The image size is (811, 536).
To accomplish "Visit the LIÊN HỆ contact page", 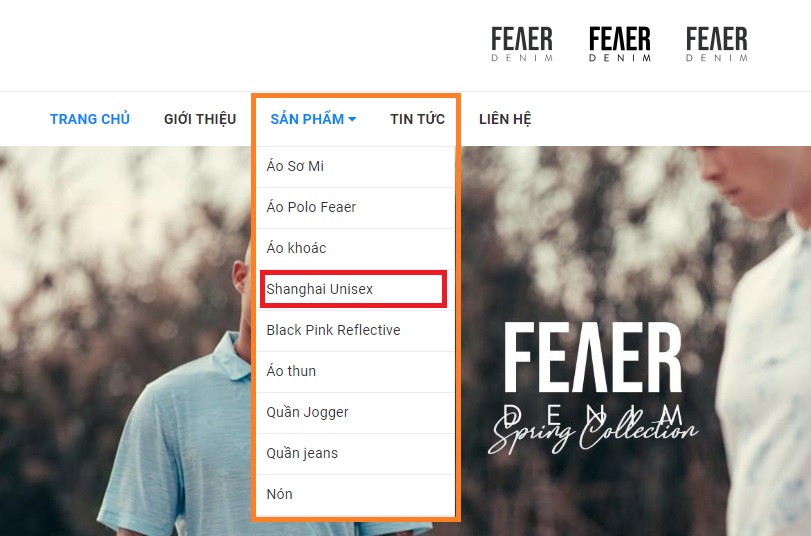I will point(505,119).
